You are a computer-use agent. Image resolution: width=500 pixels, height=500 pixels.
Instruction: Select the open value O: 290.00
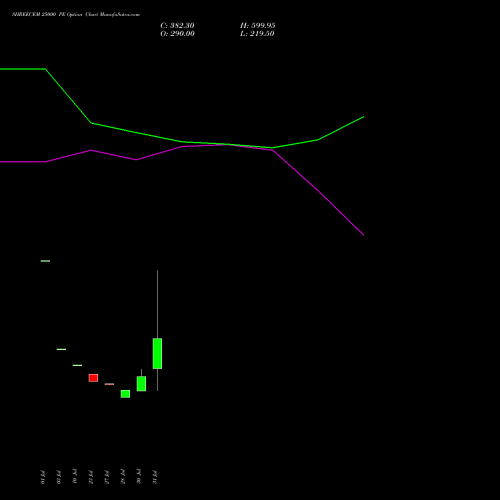[177, 34]
